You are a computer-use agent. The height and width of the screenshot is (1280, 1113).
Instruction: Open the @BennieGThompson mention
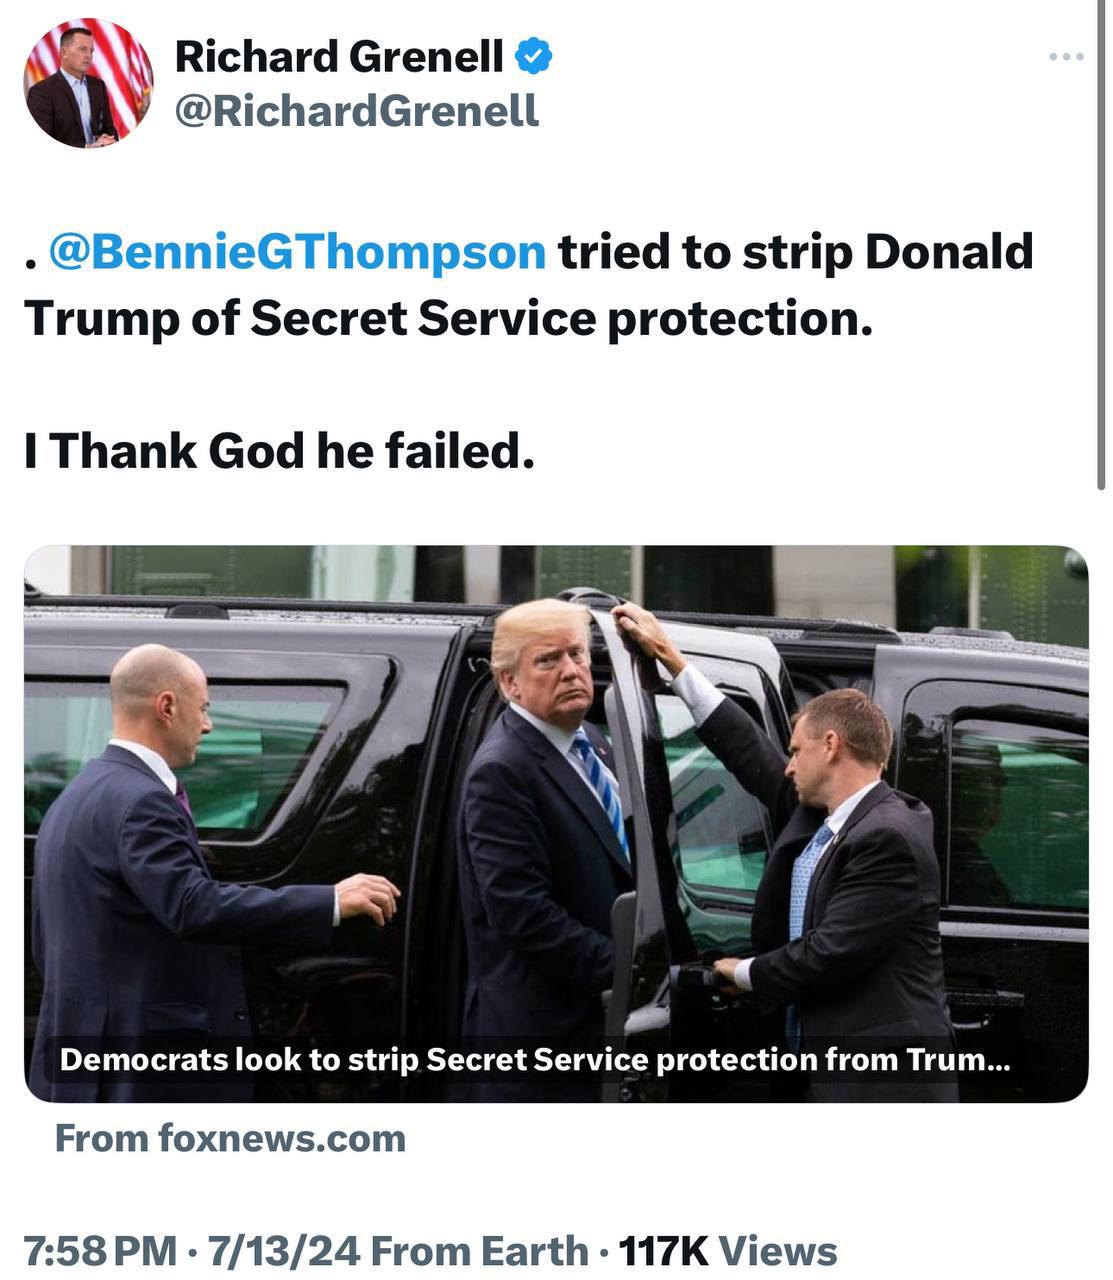tap(297, 252)
